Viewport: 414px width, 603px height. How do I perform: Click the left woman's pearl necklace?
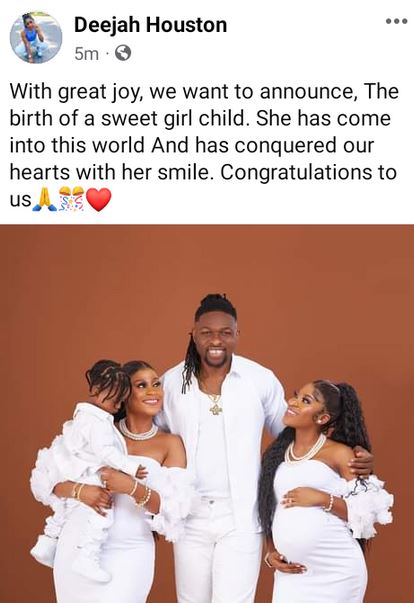[x=138, y=431]
